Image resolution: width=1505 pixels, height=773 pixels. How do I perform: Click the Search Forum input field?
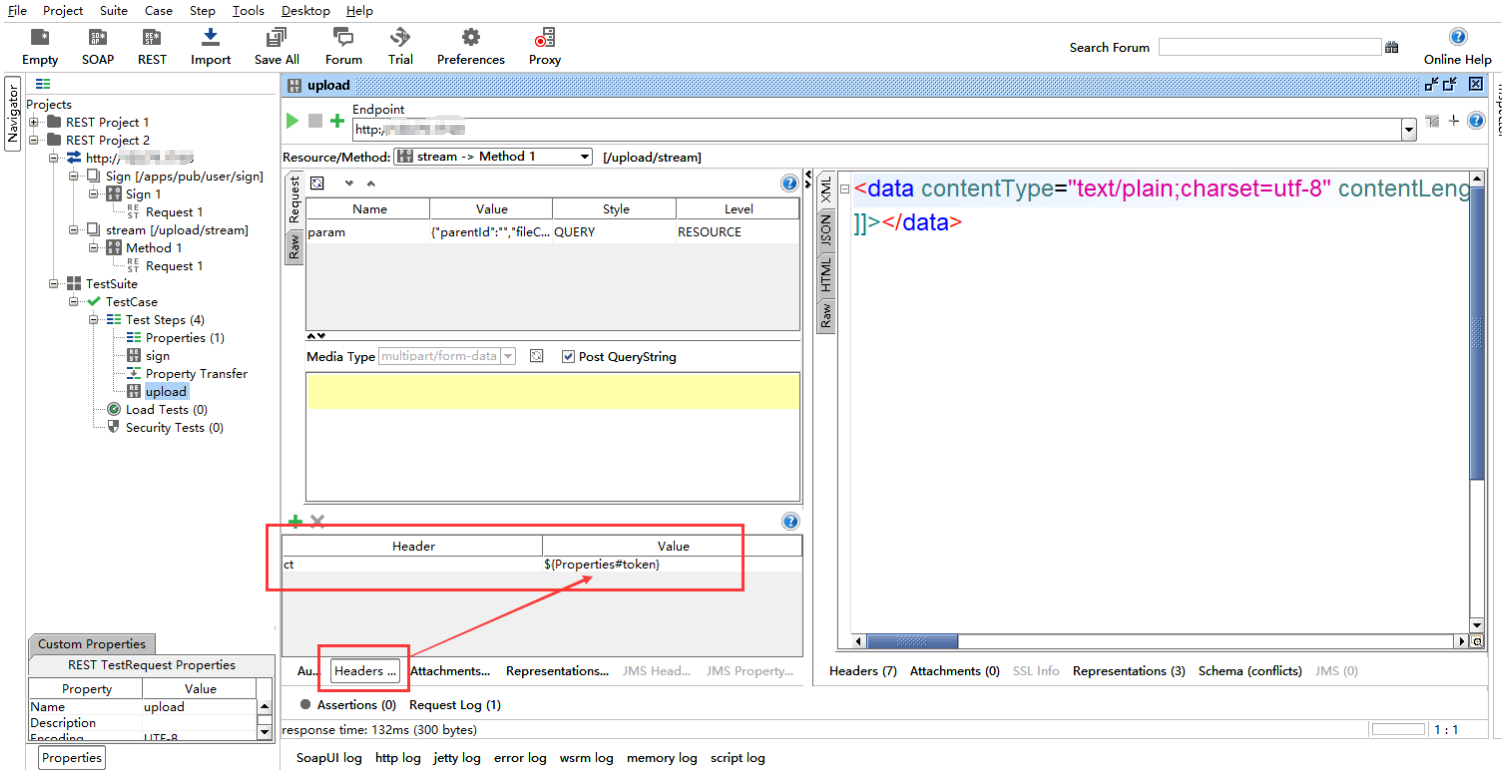click(x=1269, y=47)
